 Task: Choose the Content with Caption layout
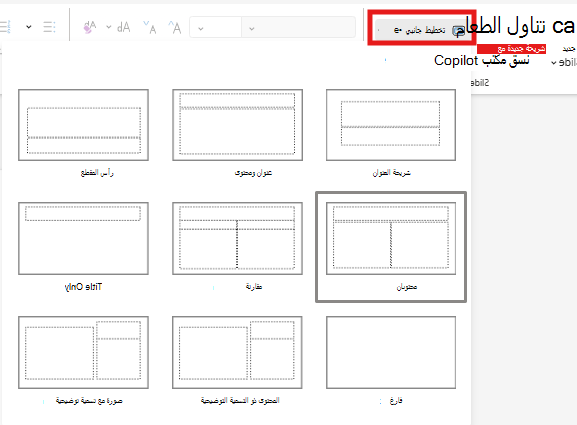[237, 353]
